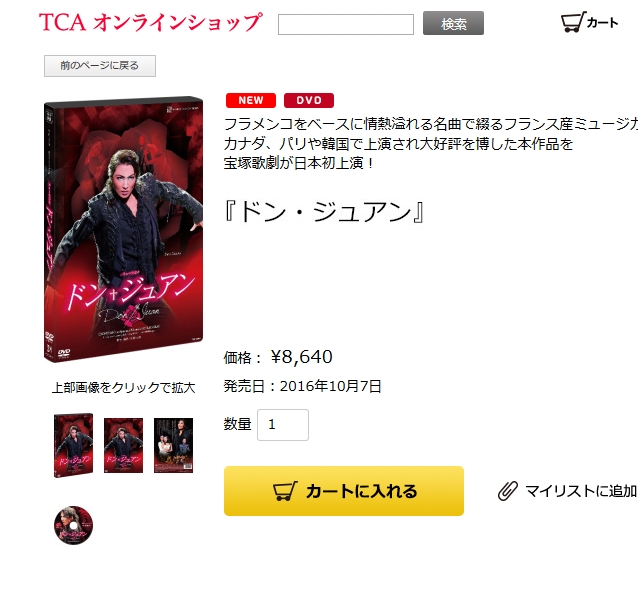This screenshot has width=638, height=594.
Task: Click the カート text in header
Action: [603, 22]
